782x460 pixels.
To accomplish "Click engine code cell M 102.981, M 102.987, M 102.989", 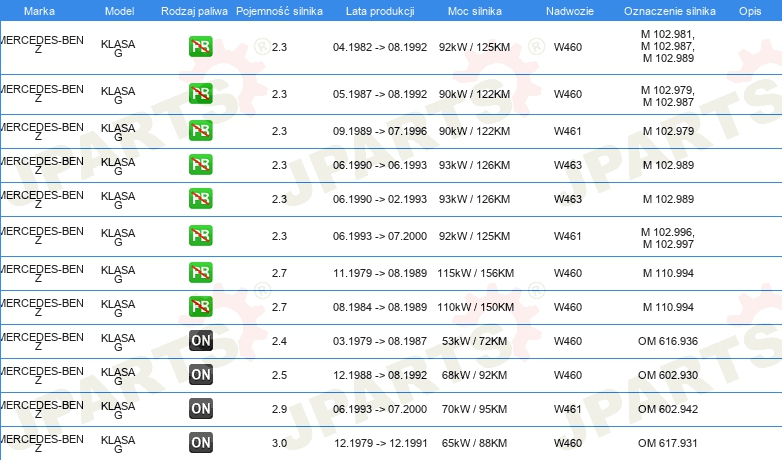I will (x=668, y=46).
